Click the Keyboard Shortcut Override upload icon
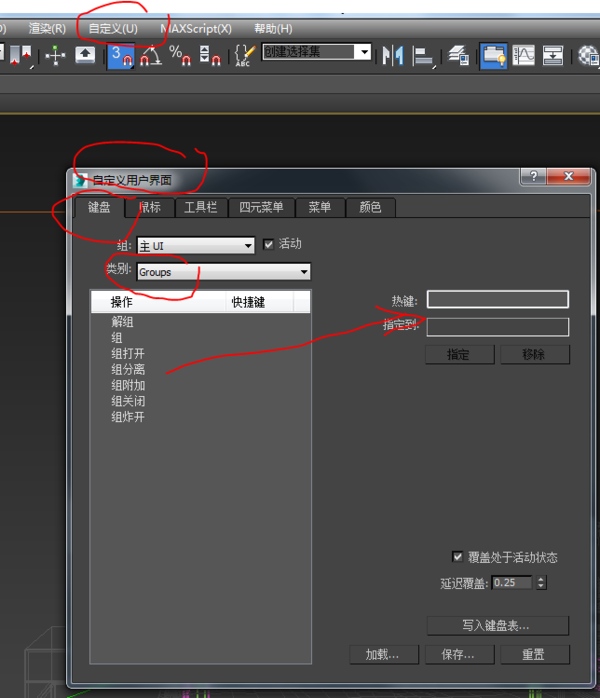The width and height of the screenshot is (600, 698). pos(85,55)
